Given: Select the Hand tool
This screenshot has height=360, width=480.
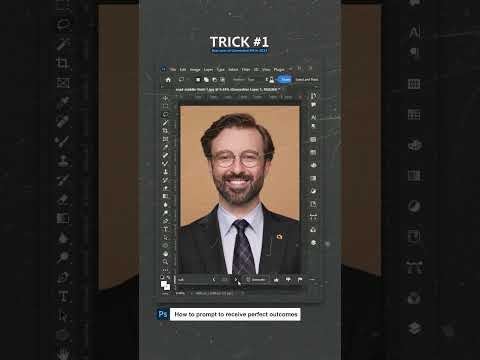Looking at the screenshot, I should pyautogui.click(x=165, y=254).
